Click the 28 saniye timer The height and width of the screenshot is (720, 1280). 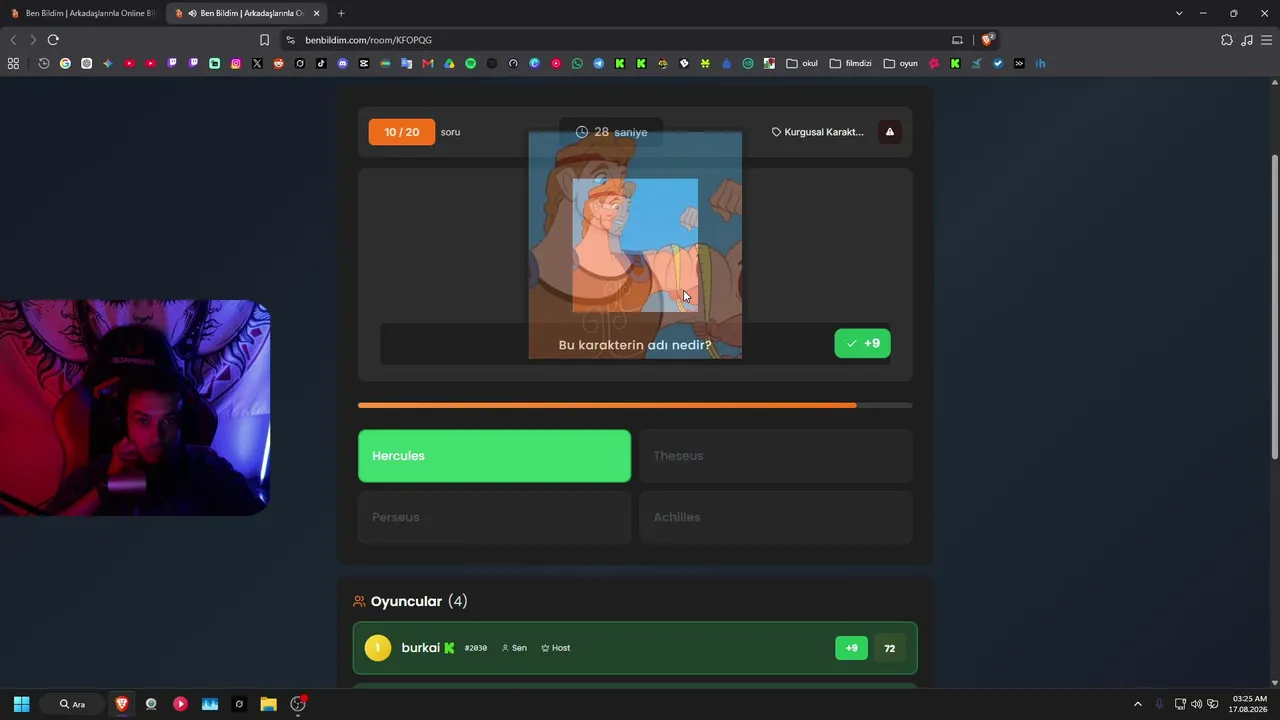[612, 132]
